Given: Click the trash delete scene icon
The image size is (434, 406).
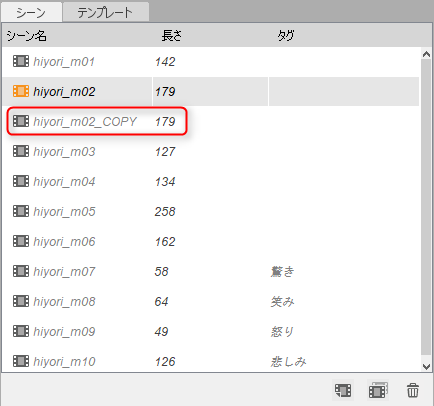Looking at the screenshot, I should [x=413, y=390].
